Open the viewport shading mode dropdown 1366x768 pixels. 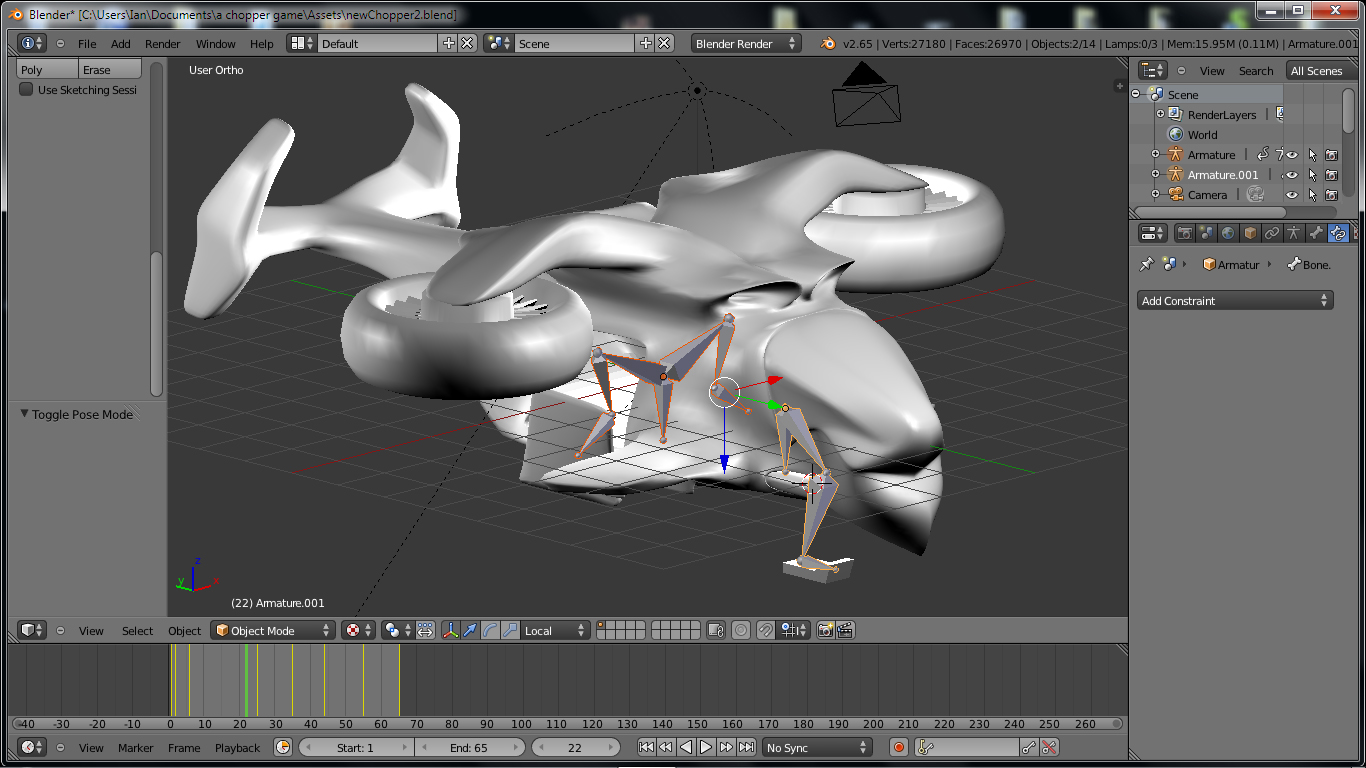(x=358, y=630)
